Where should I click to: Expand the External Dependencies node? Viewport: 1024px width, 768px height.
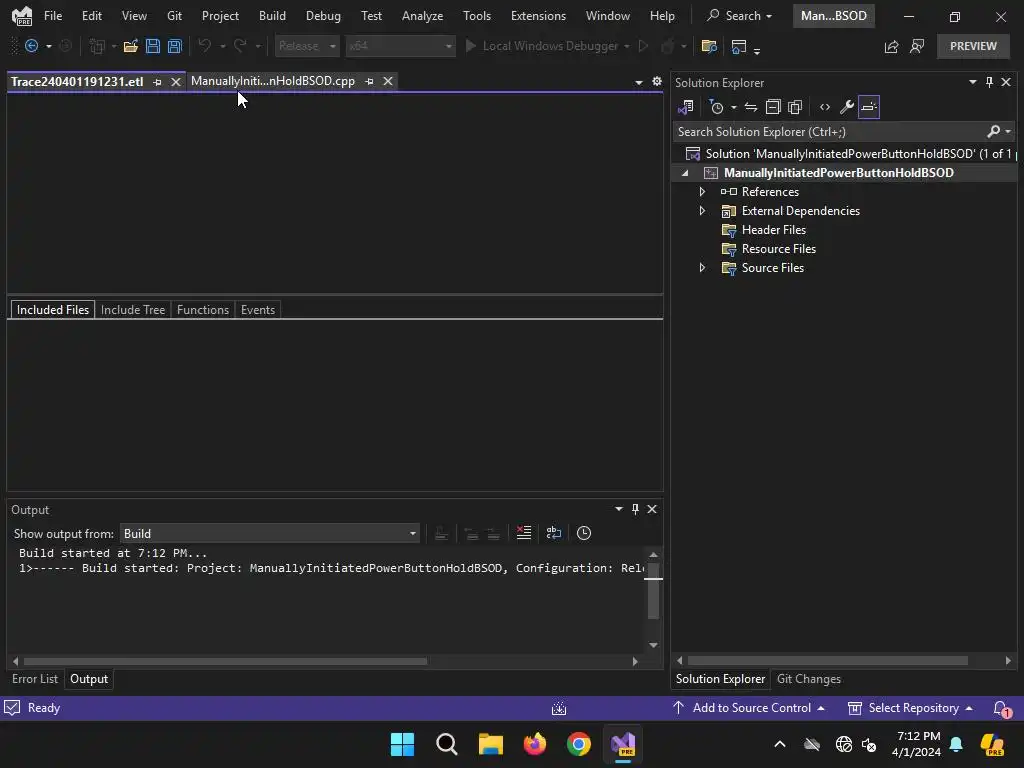point(702,211)
